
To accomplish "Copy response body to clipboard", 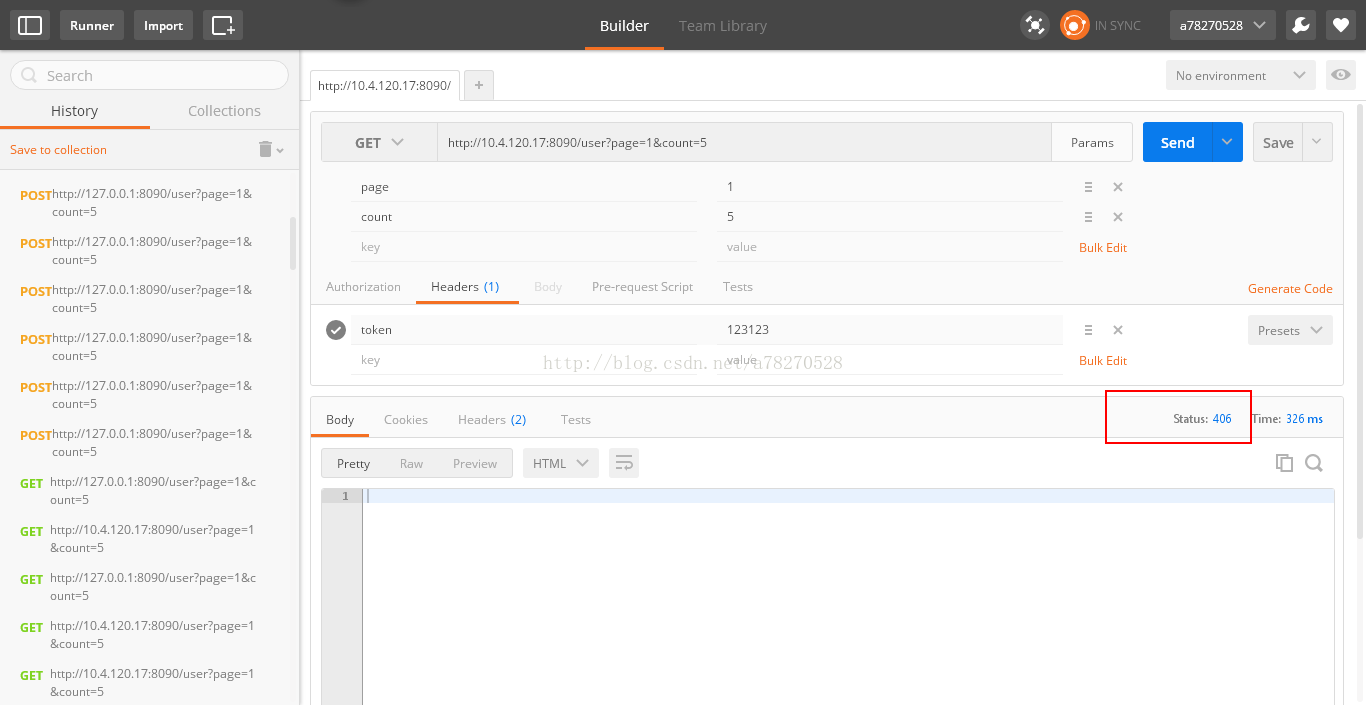I will (1284, 463).
